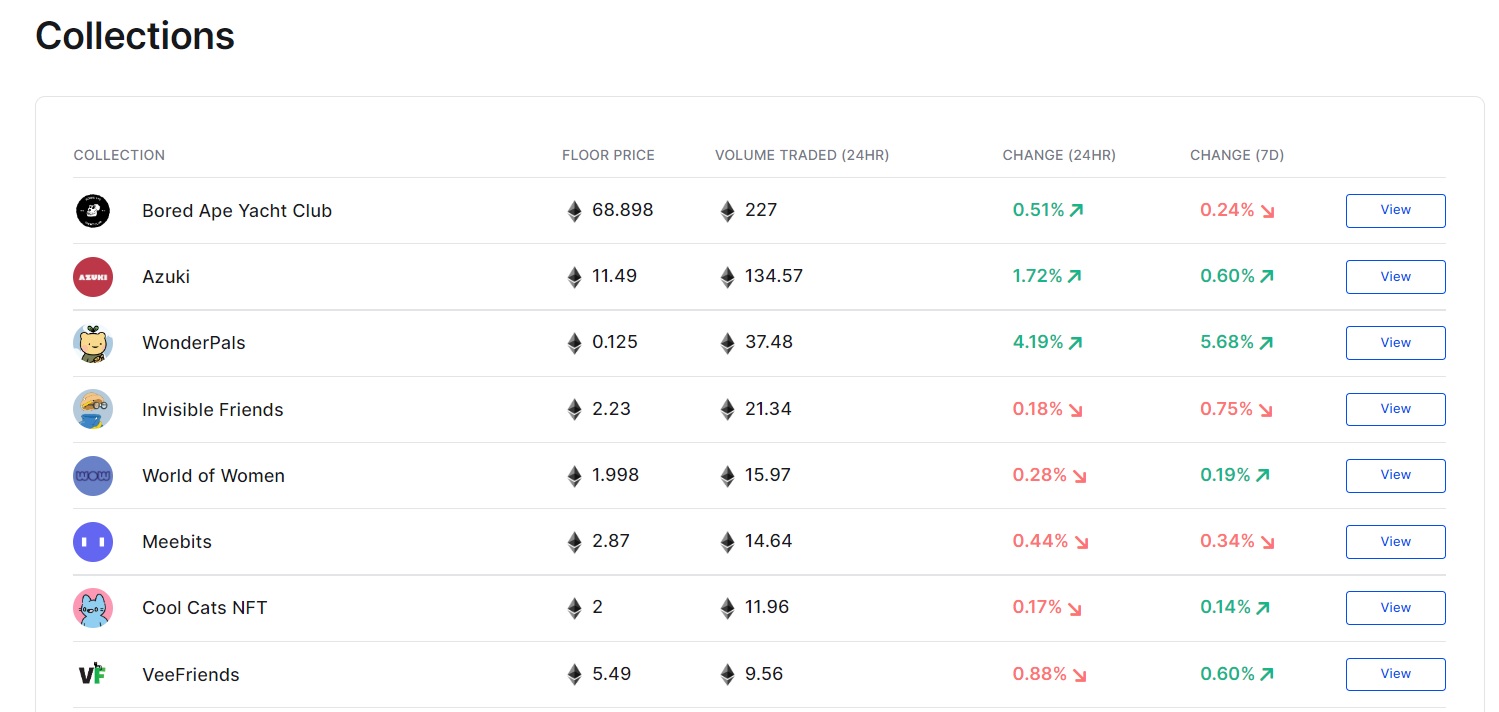Click Ethereum icon beside floor price 11.49
Image resolution: width=1499 pixels, height=712 pixels.
tap(574, 277)
